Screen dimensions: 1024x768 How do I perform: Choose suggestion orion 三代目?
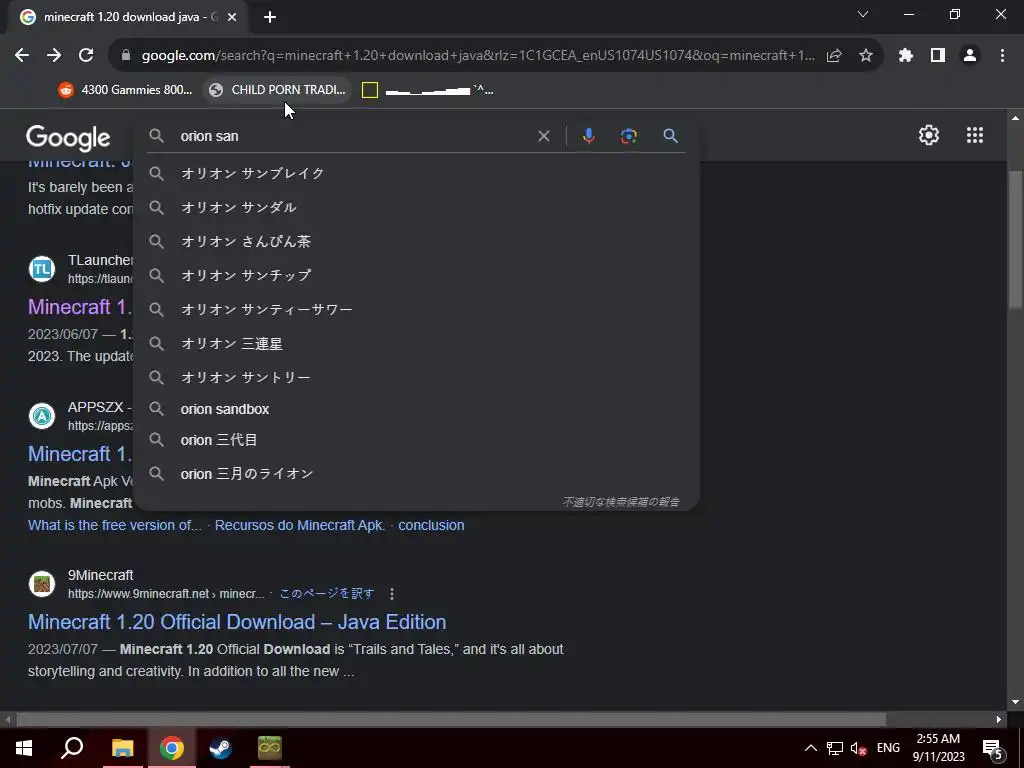point(417,440)
